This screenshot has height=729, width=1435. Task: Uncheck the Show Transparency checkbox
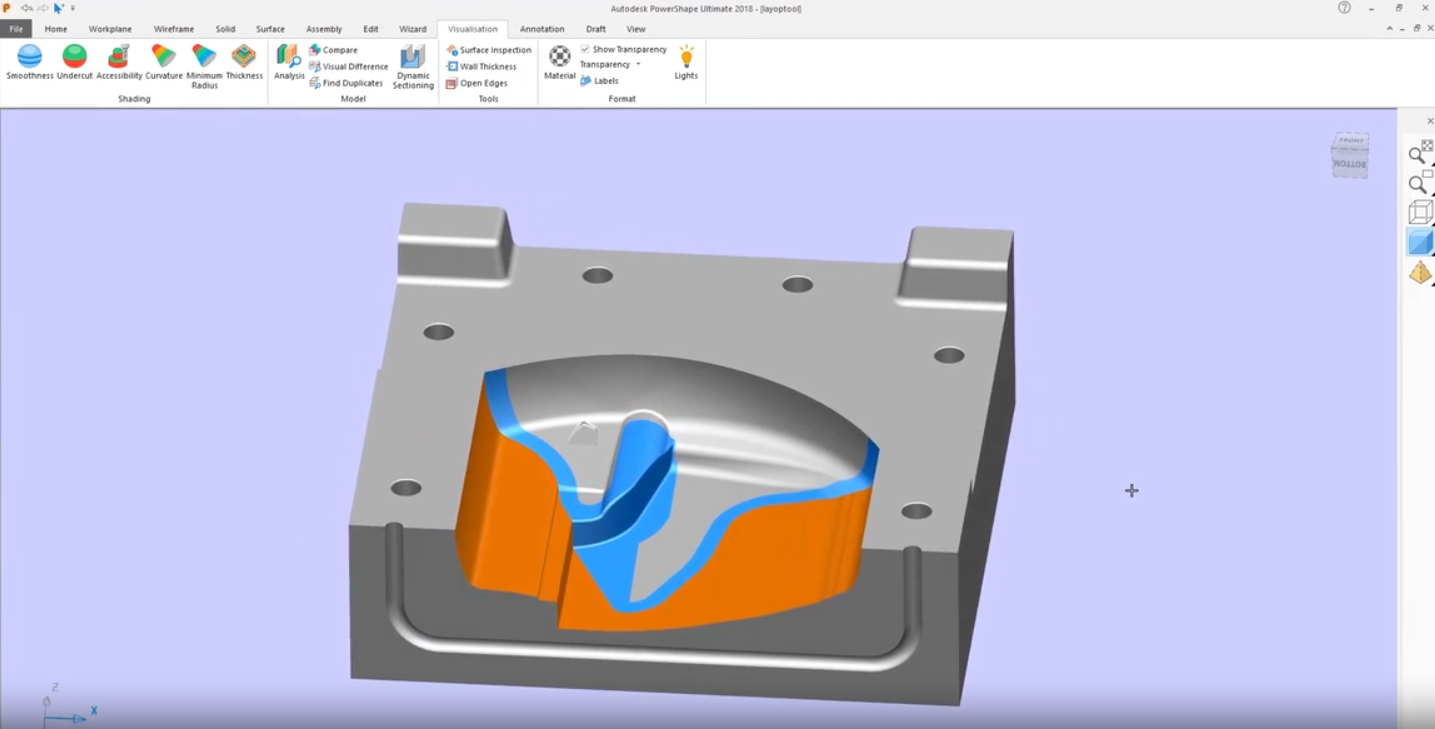(x=586, y=49)
